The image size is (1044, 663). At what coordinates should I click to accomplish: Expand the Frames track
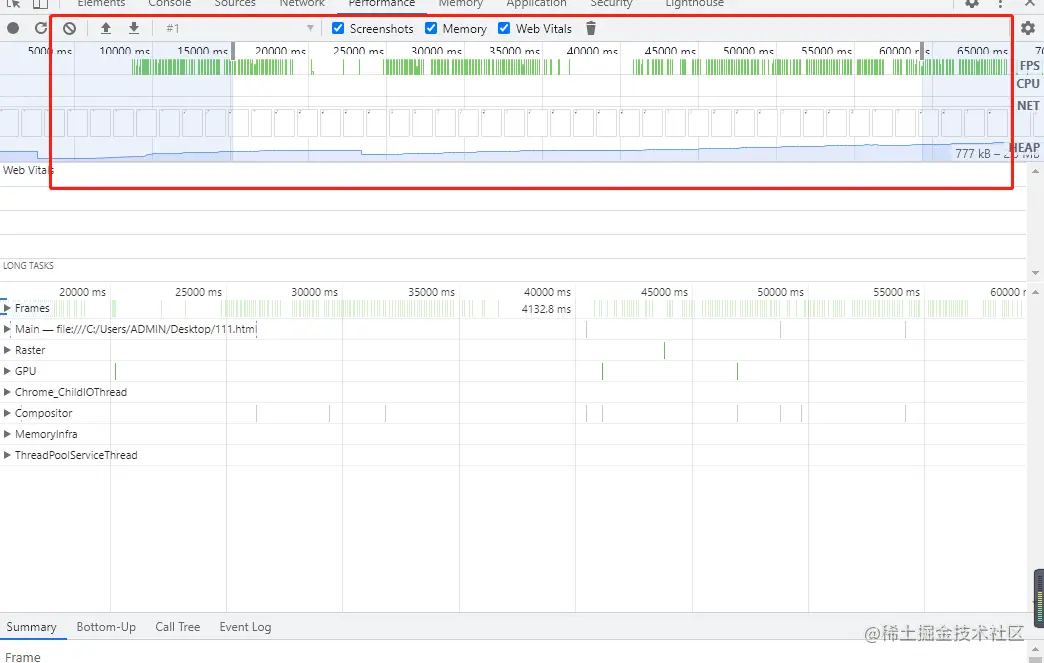click(7, 308)
